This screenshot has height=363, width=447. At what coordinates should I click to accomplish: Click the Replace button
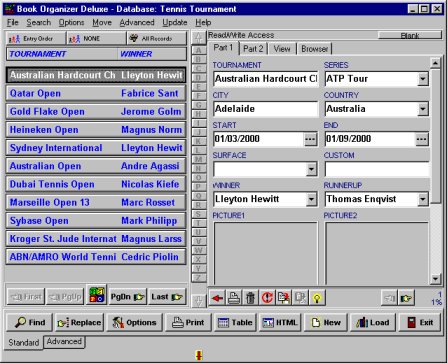coord(79,322)
